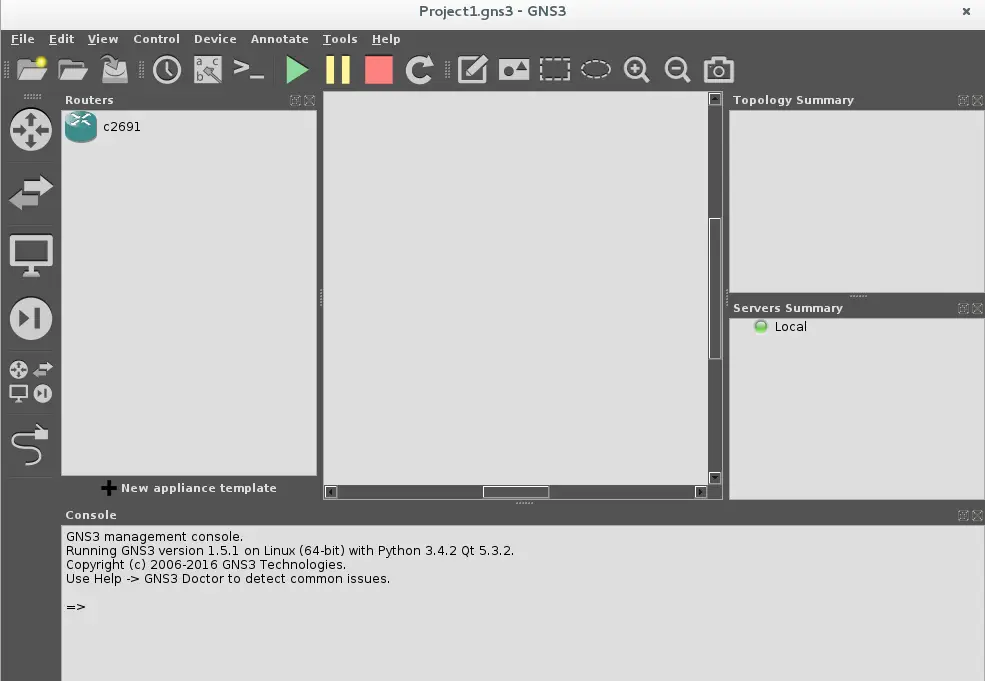Select the Local server entry

click(790, 327)
